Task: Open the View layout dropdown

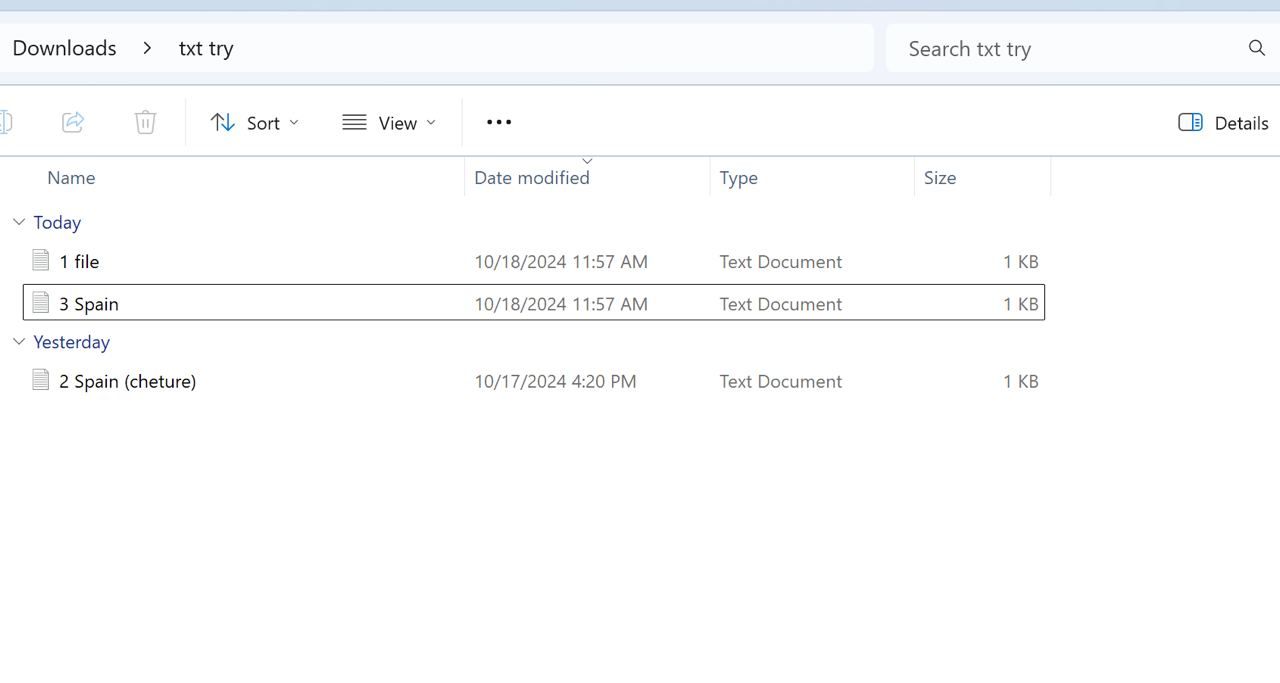Action: click(x=389, y=123)
